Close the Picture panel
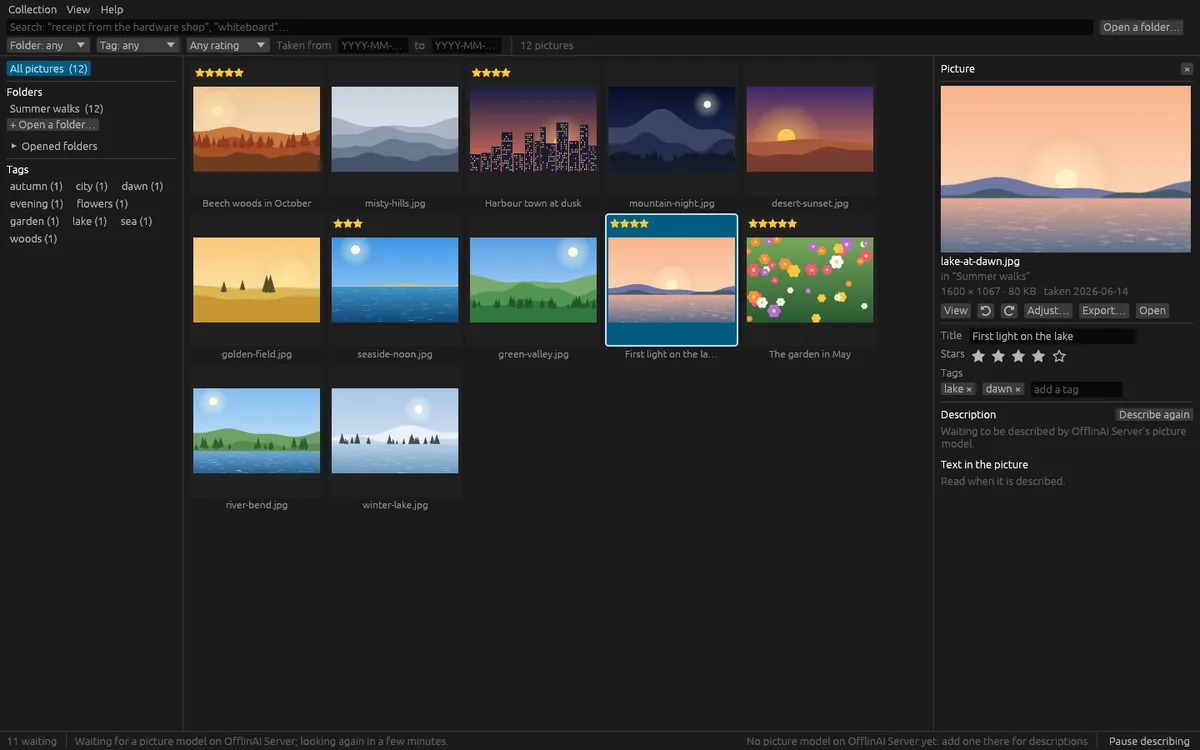 (x=1187, y=69)
